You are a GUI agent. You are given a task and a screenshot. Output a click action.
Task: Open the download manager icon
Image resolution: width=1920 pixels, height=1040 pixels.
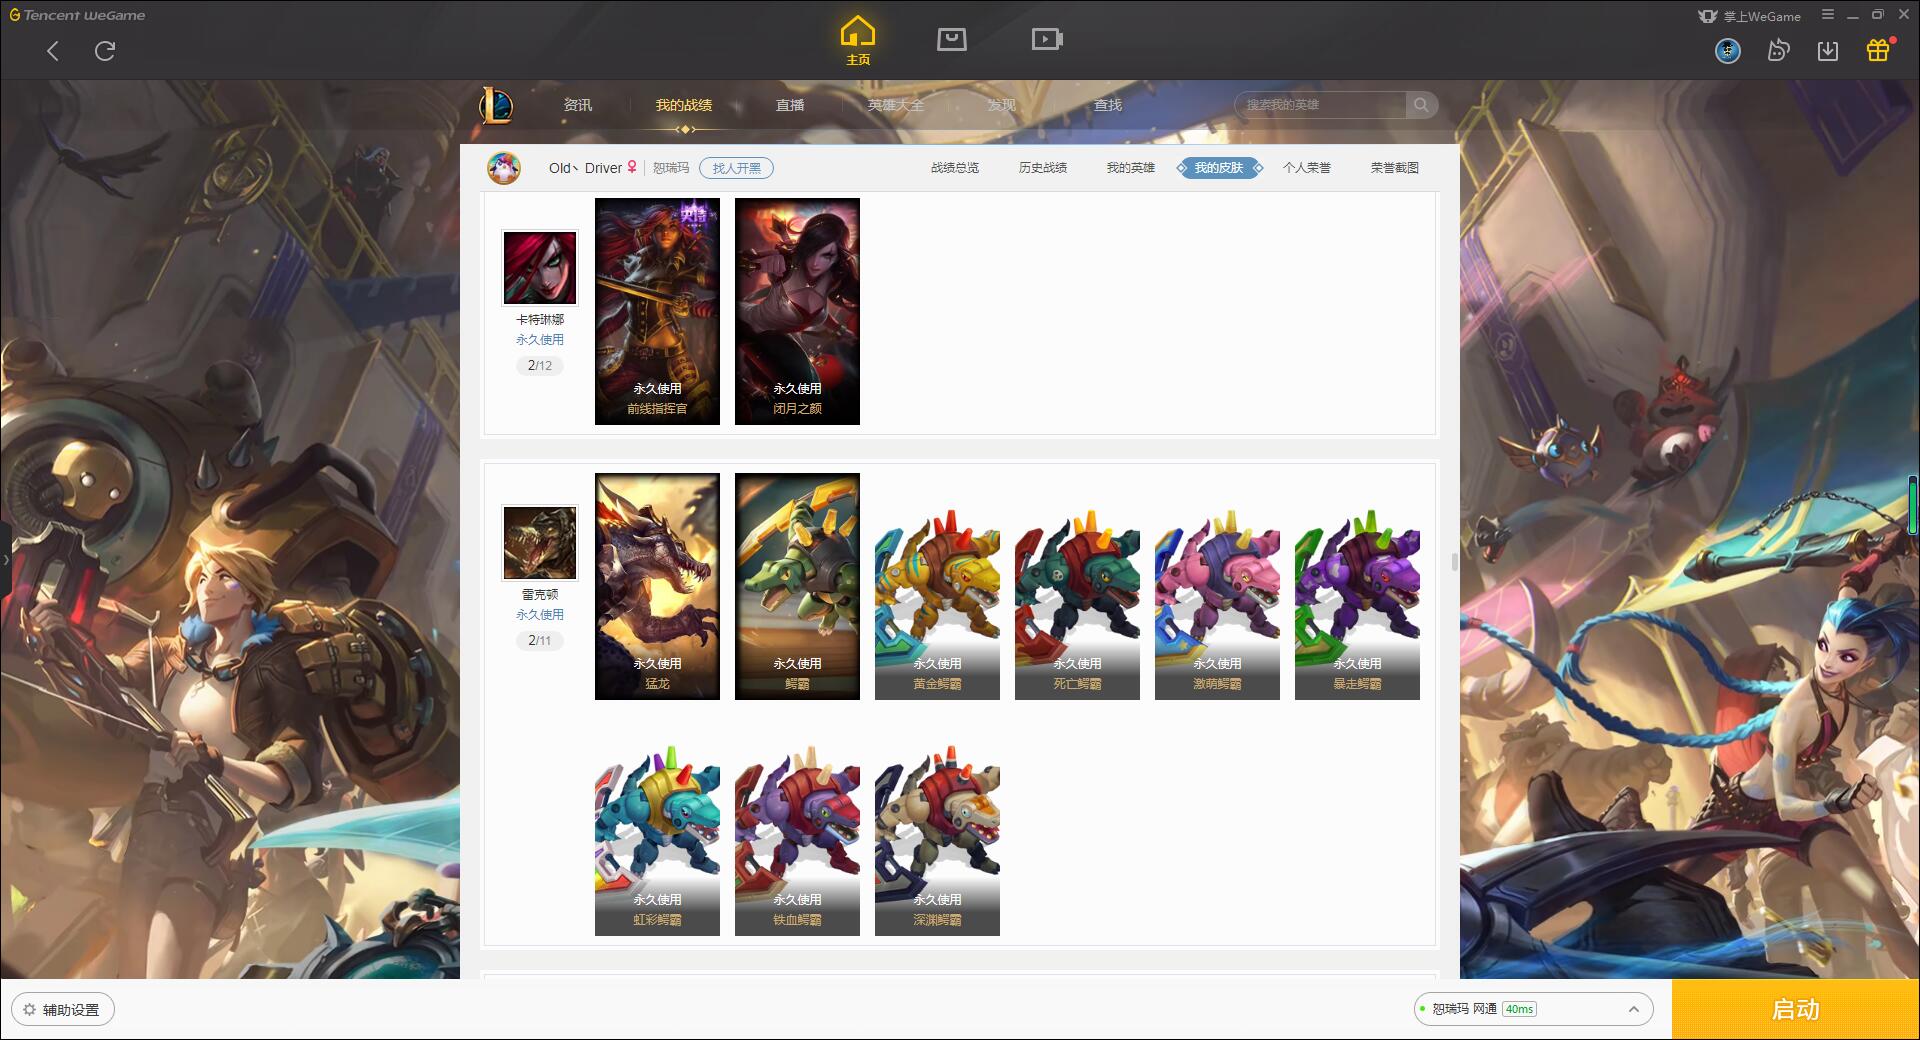coord(1828,50)
